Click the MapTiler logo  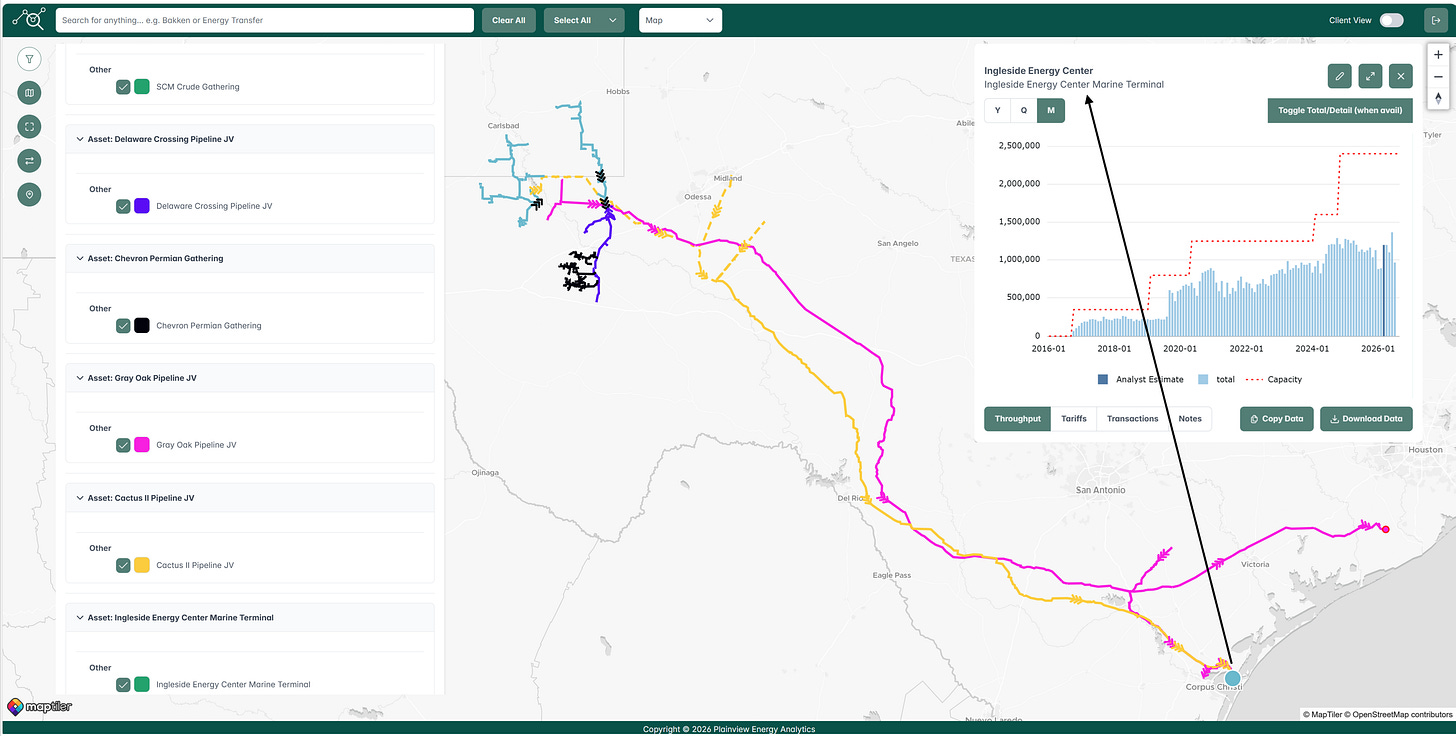[39, 707]
